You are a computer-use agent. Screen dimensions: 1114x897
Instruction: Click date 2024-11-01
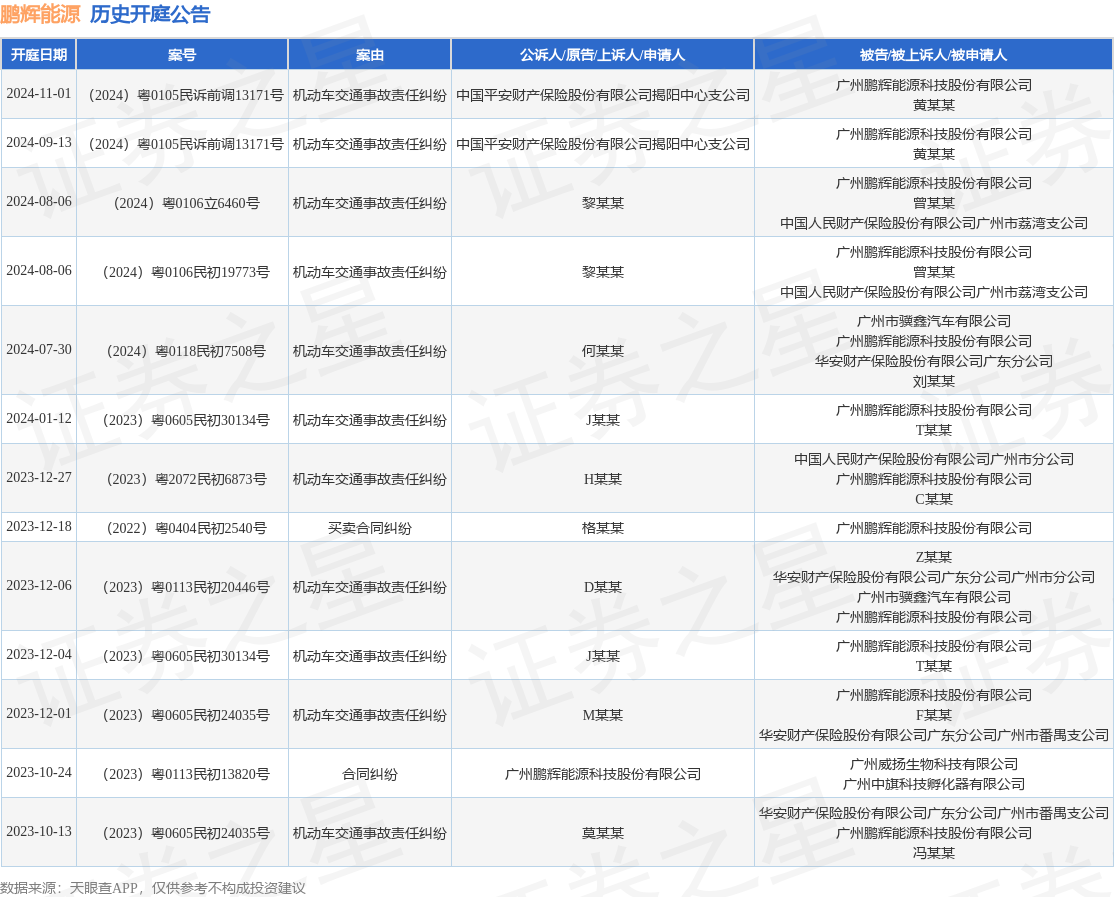[39, 94]
